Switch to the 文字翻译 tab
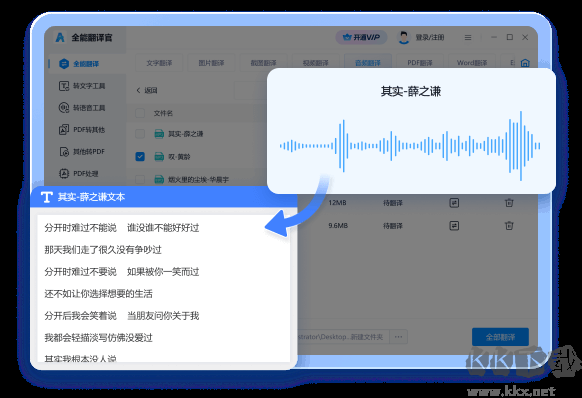This screenshot has width=582, height=398. [x=159, y=63]
